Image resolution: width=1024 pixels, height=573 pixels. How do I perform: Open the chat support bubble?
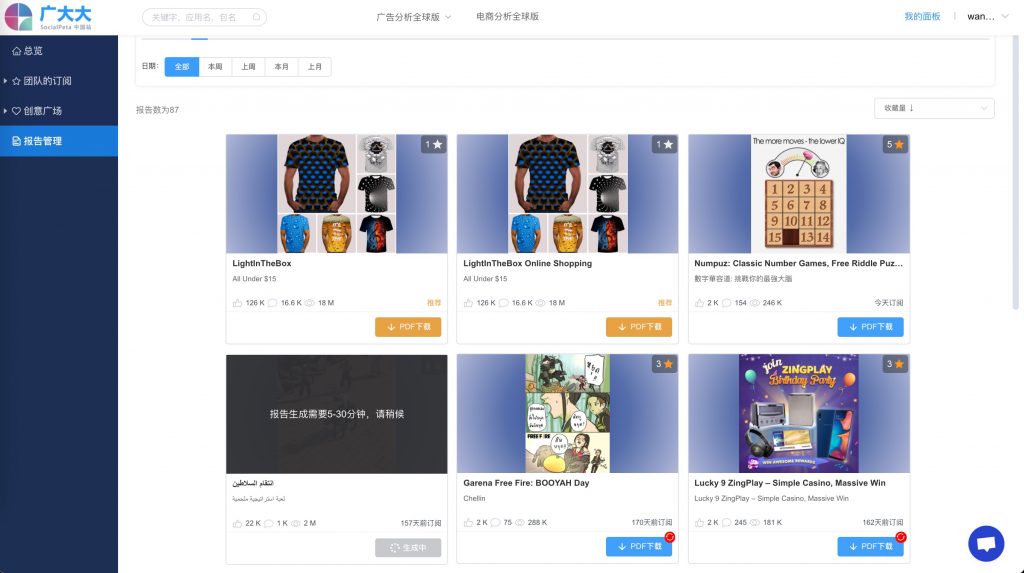985,543
